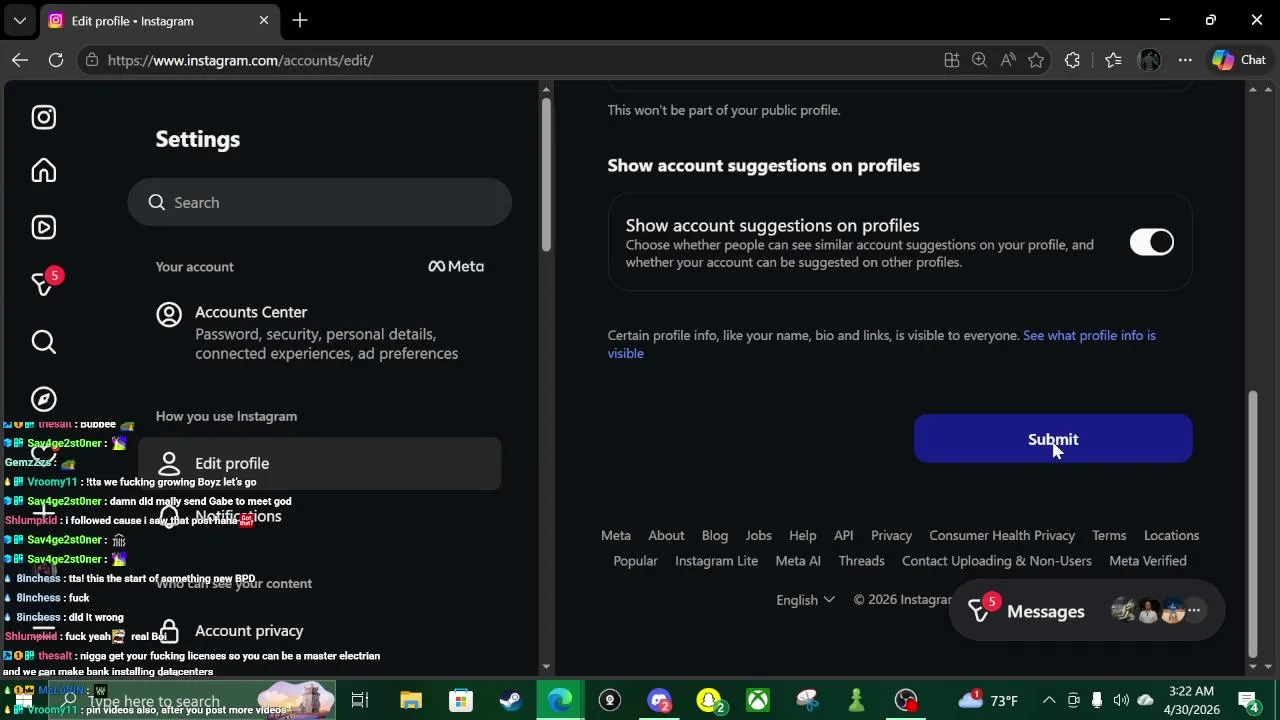
Task: Click the address bar URL
Action: 240,60
